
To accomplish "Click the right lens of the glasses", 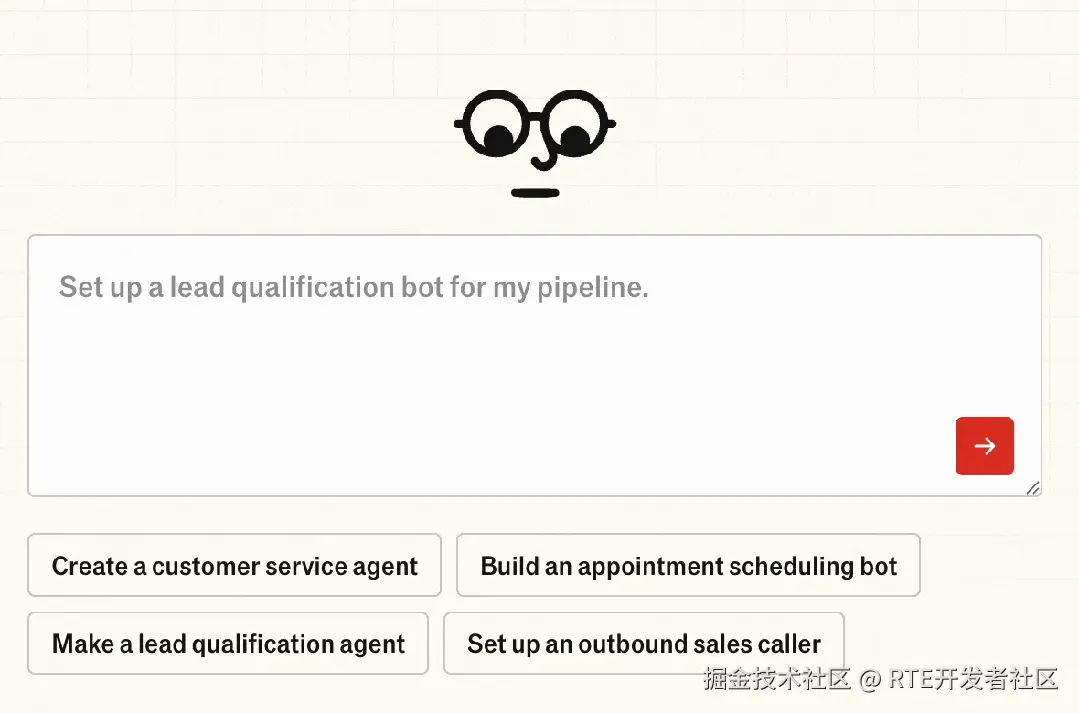I will 575,123.
